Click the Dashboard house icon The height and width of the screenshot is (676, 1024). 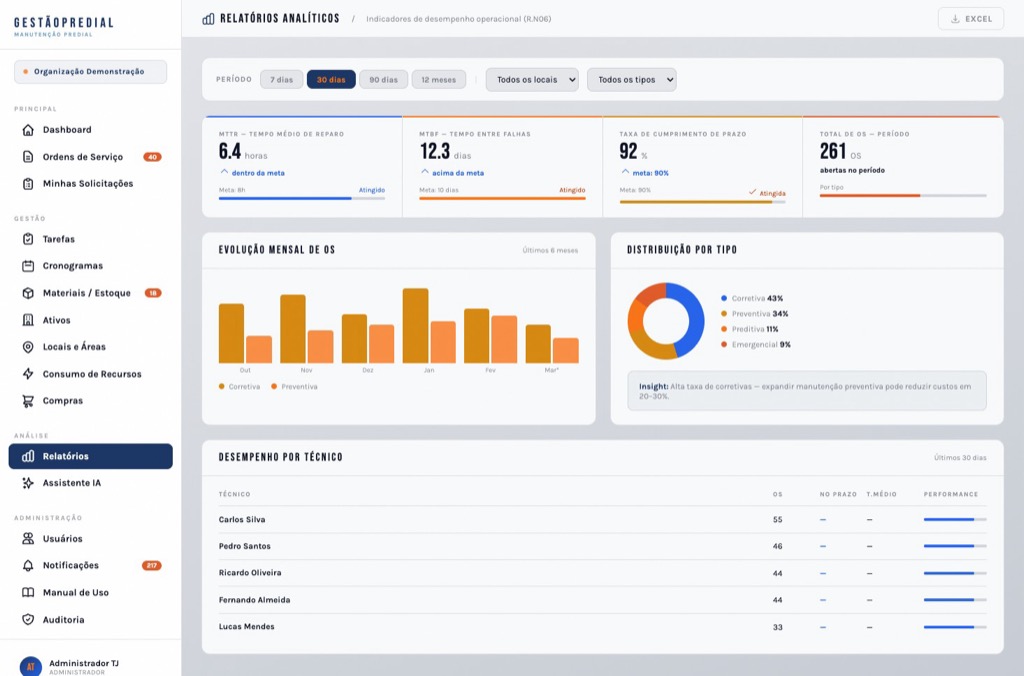(x=28, y=130)
